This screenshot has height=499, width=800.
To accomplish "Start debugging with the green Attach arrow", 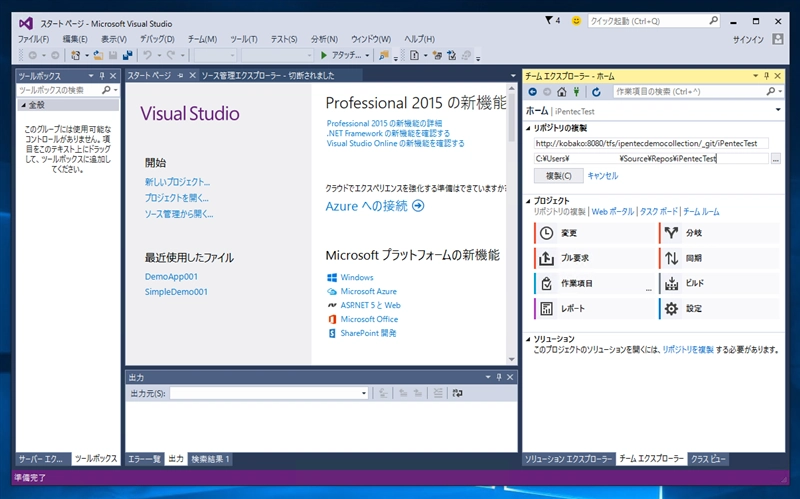I will 323,55.
